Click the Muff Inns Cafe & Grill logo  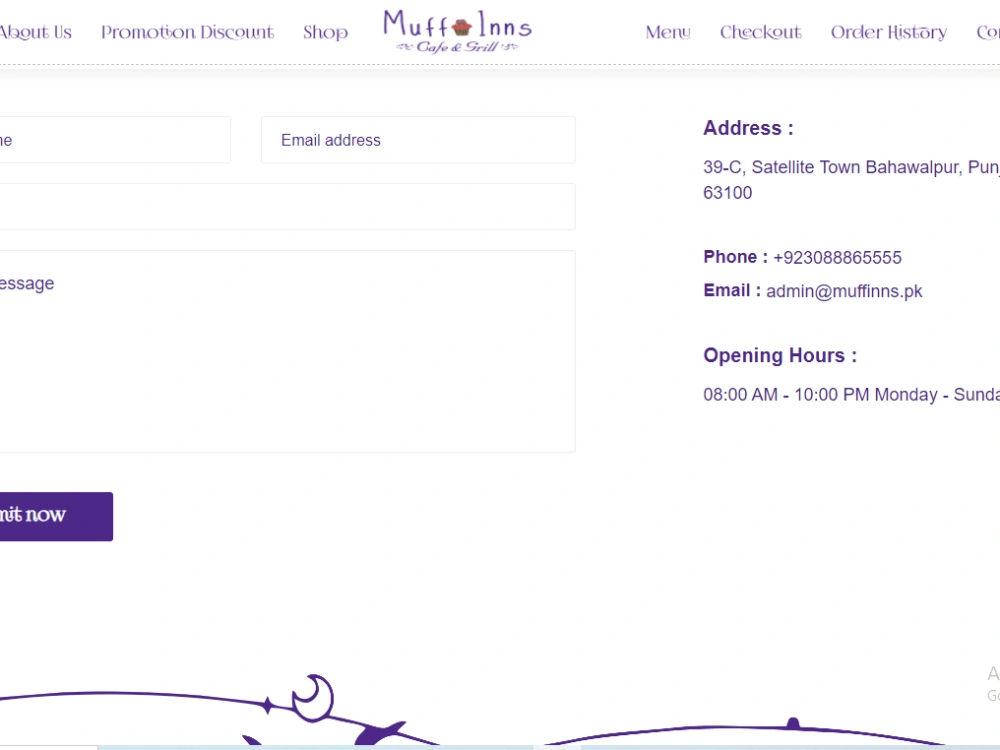tap(457, 31)
